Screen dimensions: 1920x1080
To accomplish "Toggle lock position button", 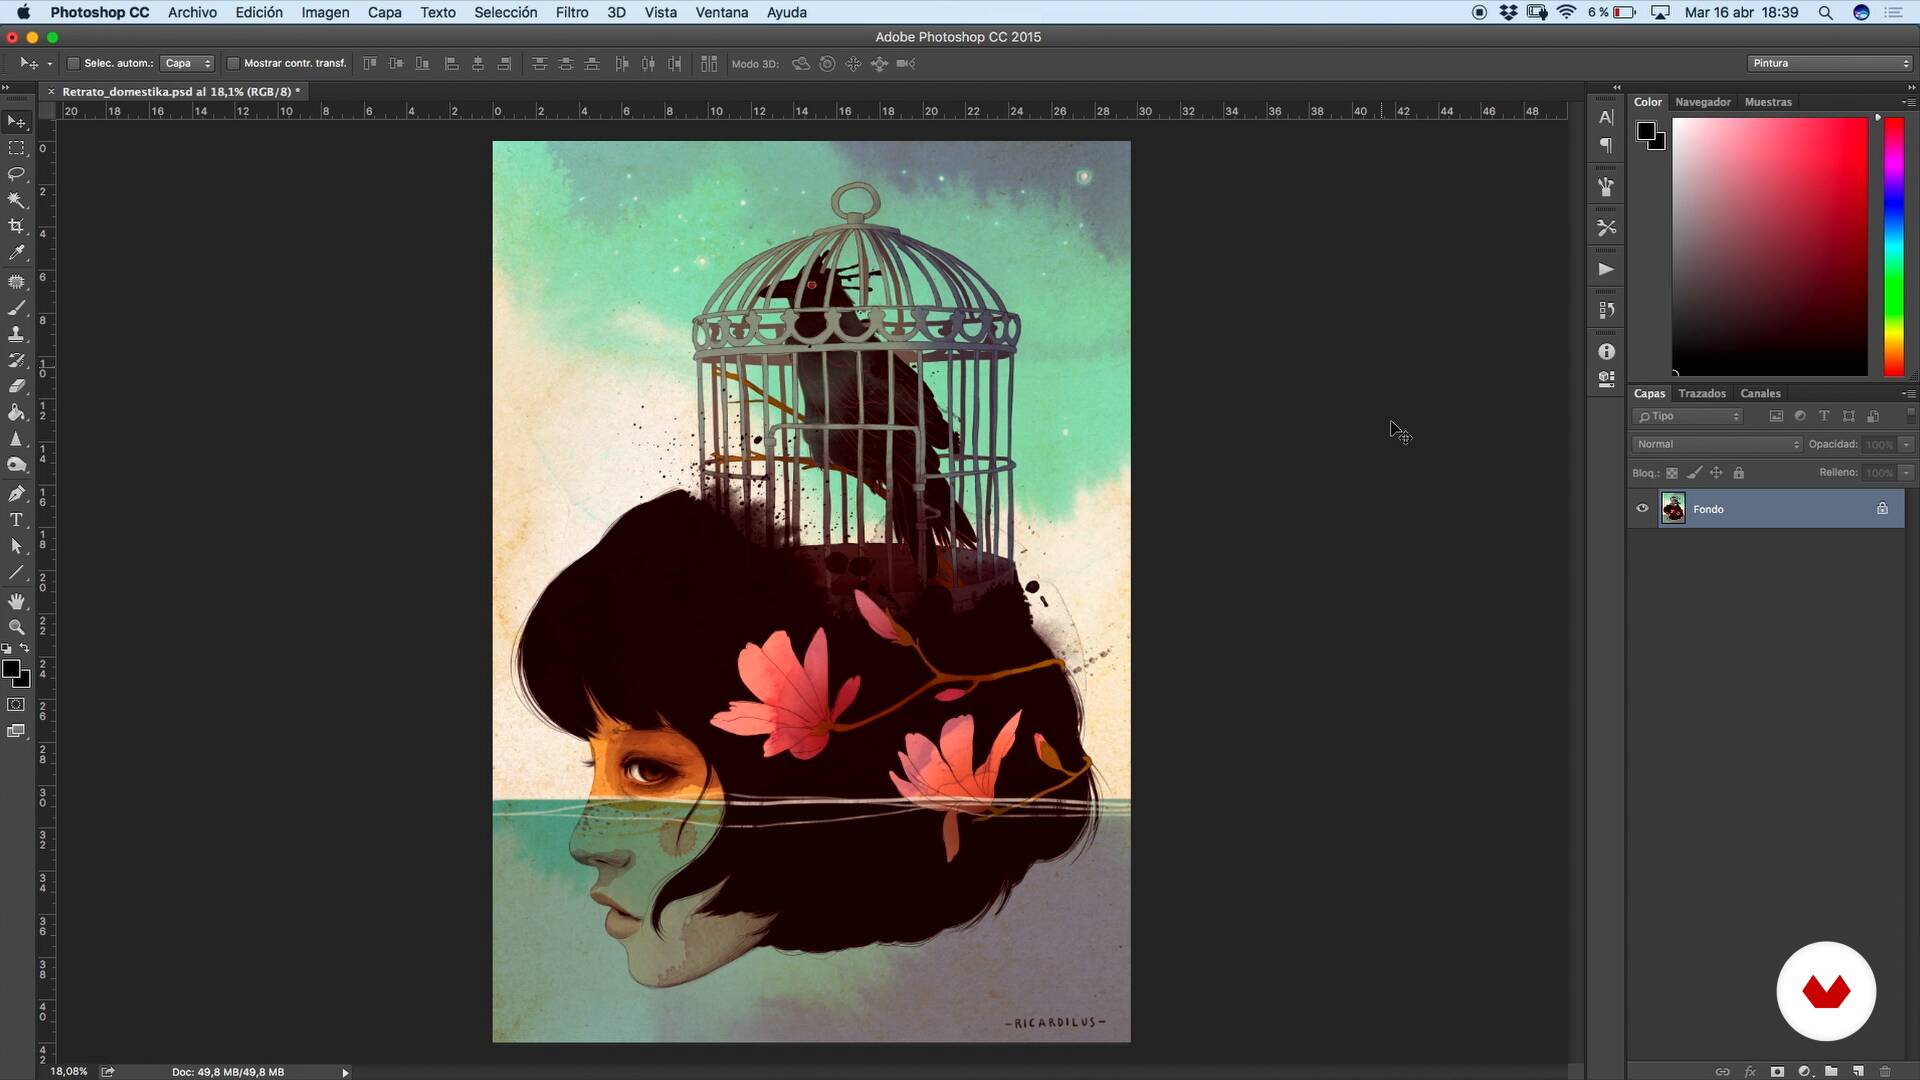I will point(1716,473).
